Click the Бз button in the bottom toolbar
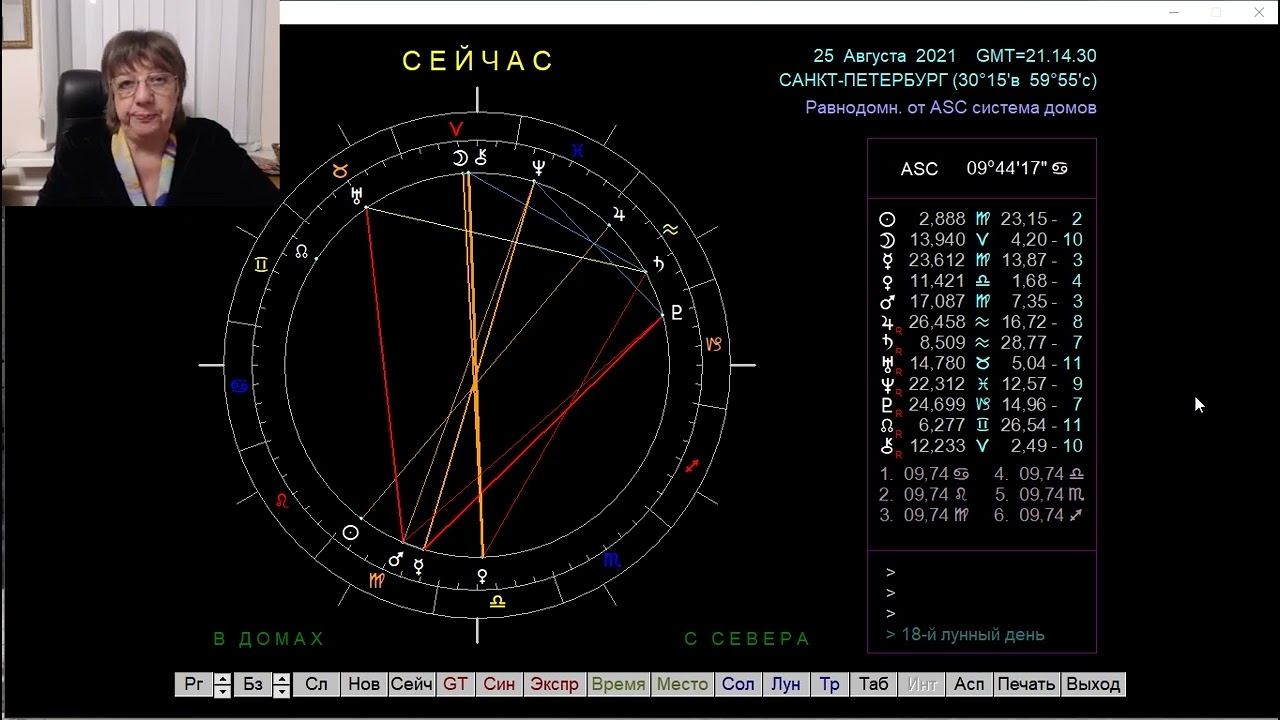The height and width of the screenshot is (720, 1280). [x=253, y=684]
